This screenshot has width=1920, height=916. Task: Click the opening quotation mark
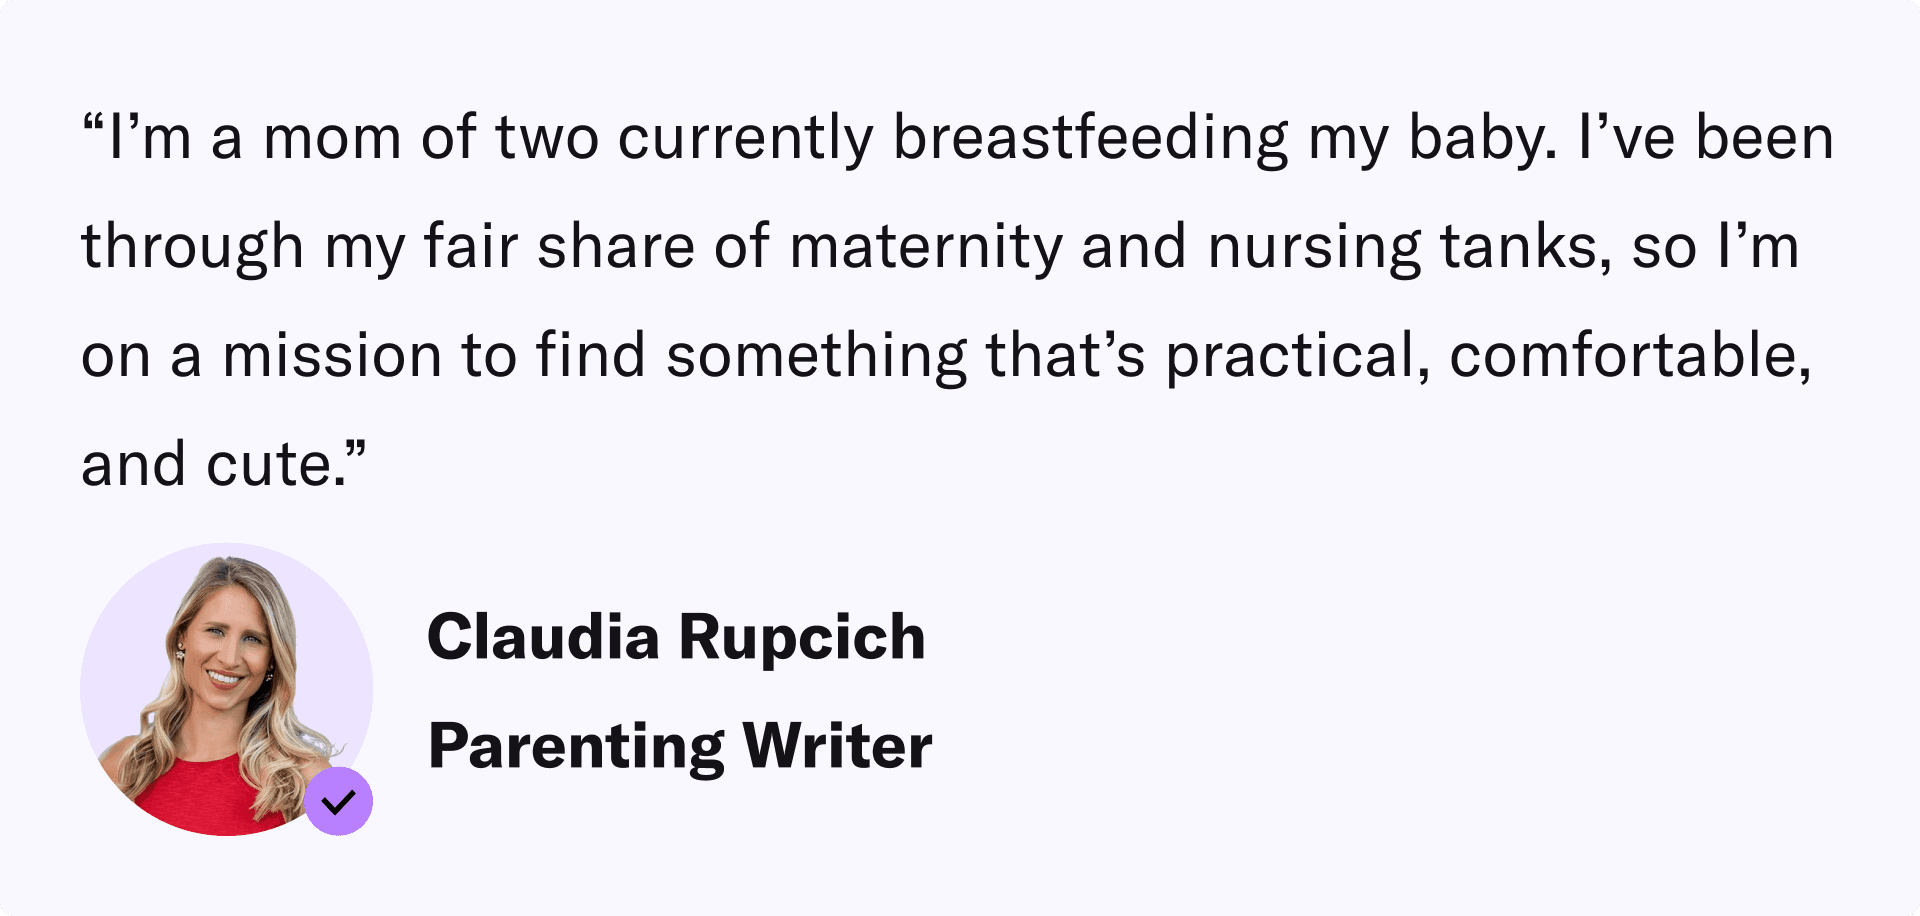pyautogui.click(x=94, y=126)
